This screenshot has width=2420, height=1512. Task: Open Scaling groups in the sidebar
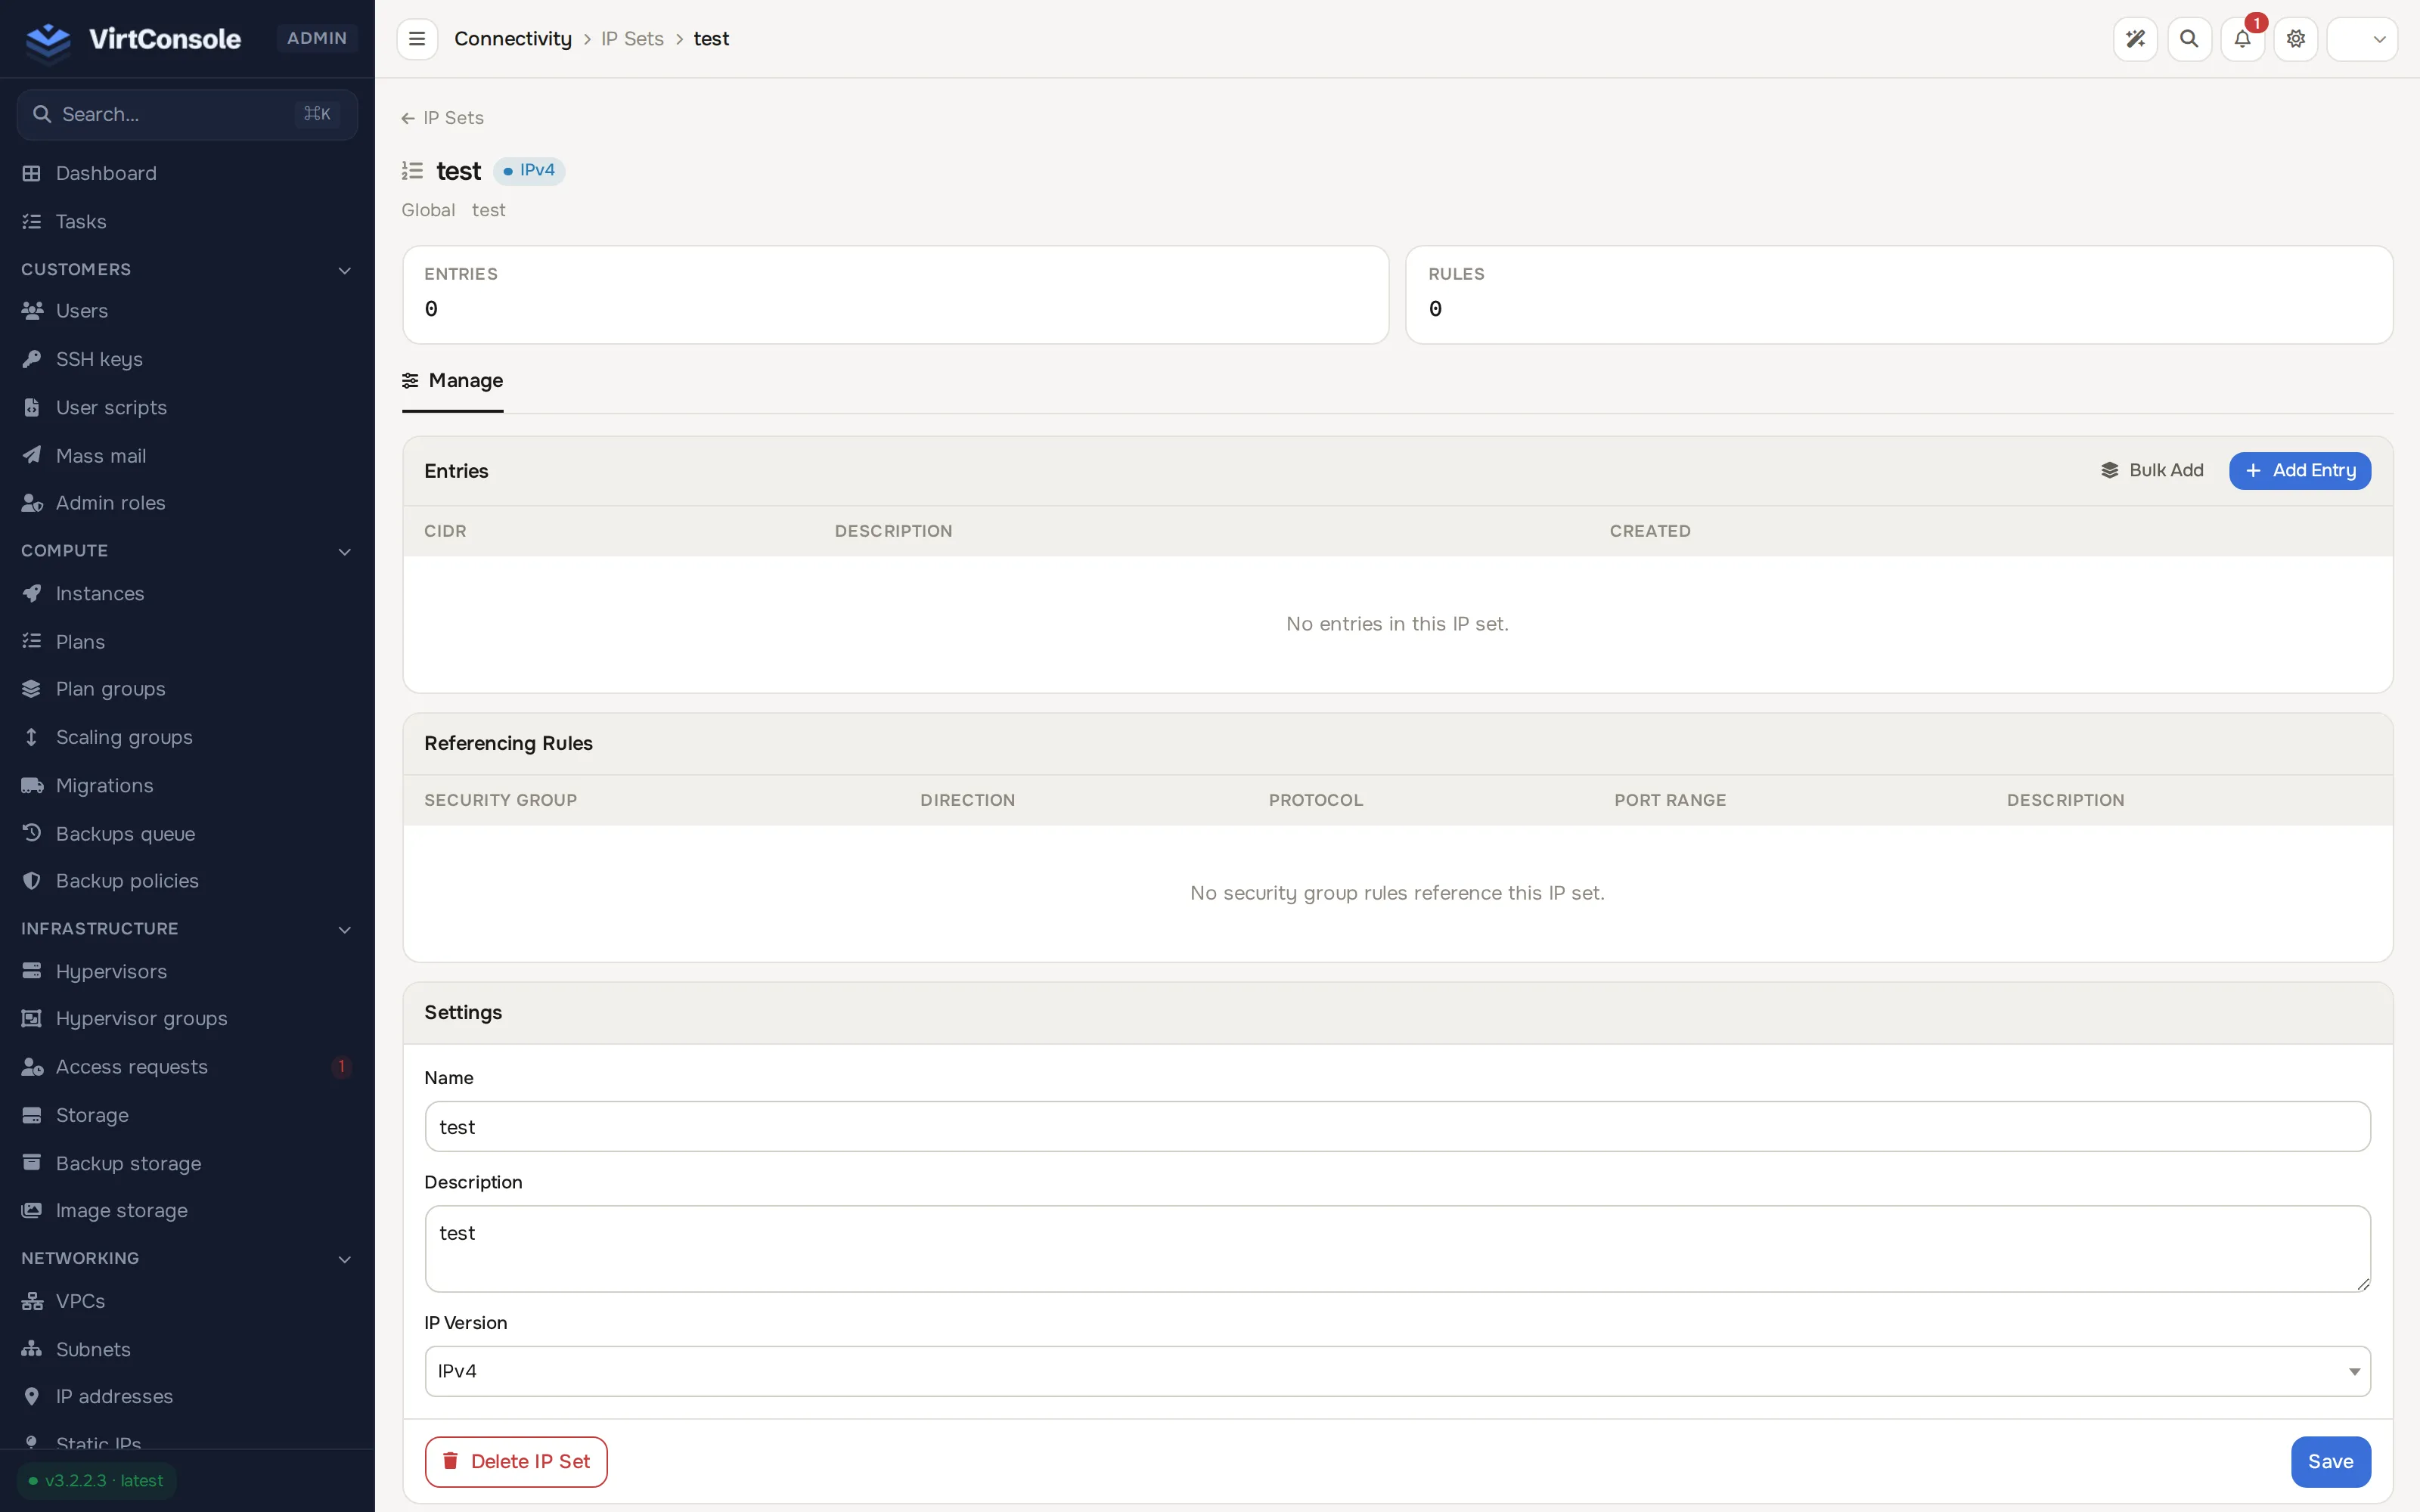coord(187,737)
